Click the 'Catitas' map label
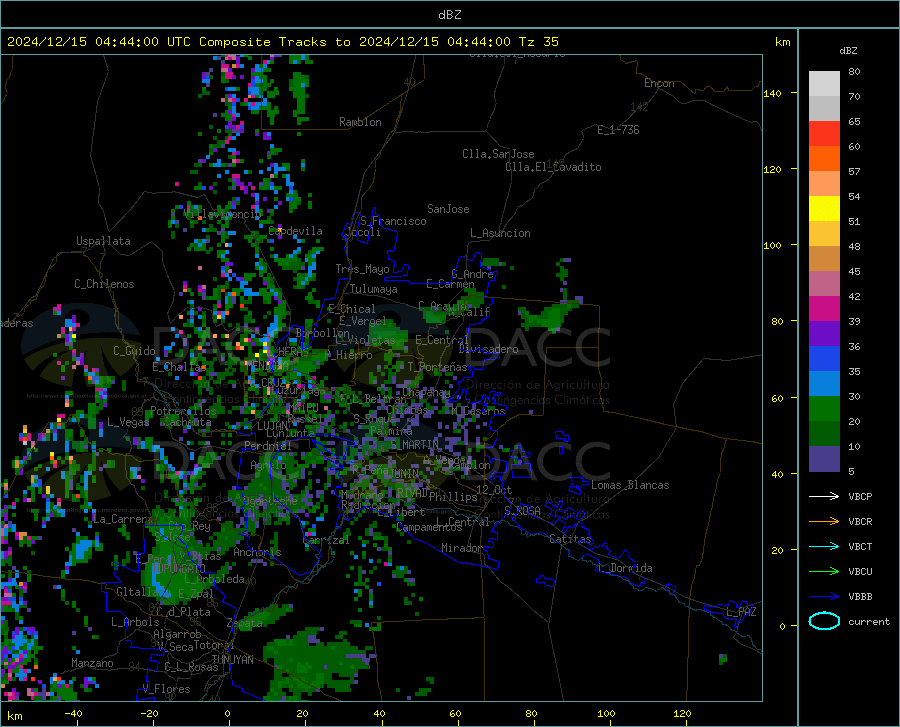 [x=571, y=539]
